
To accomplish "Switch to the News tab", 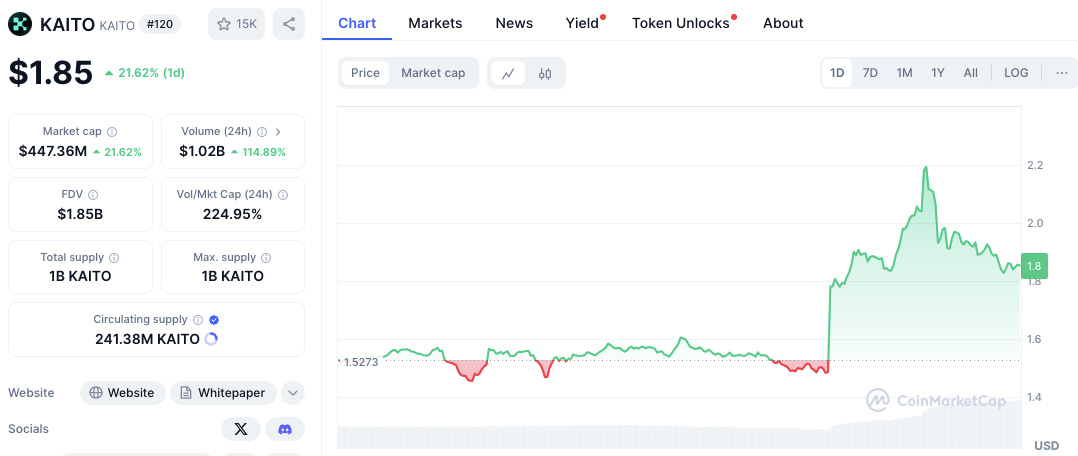I will 514,23.
